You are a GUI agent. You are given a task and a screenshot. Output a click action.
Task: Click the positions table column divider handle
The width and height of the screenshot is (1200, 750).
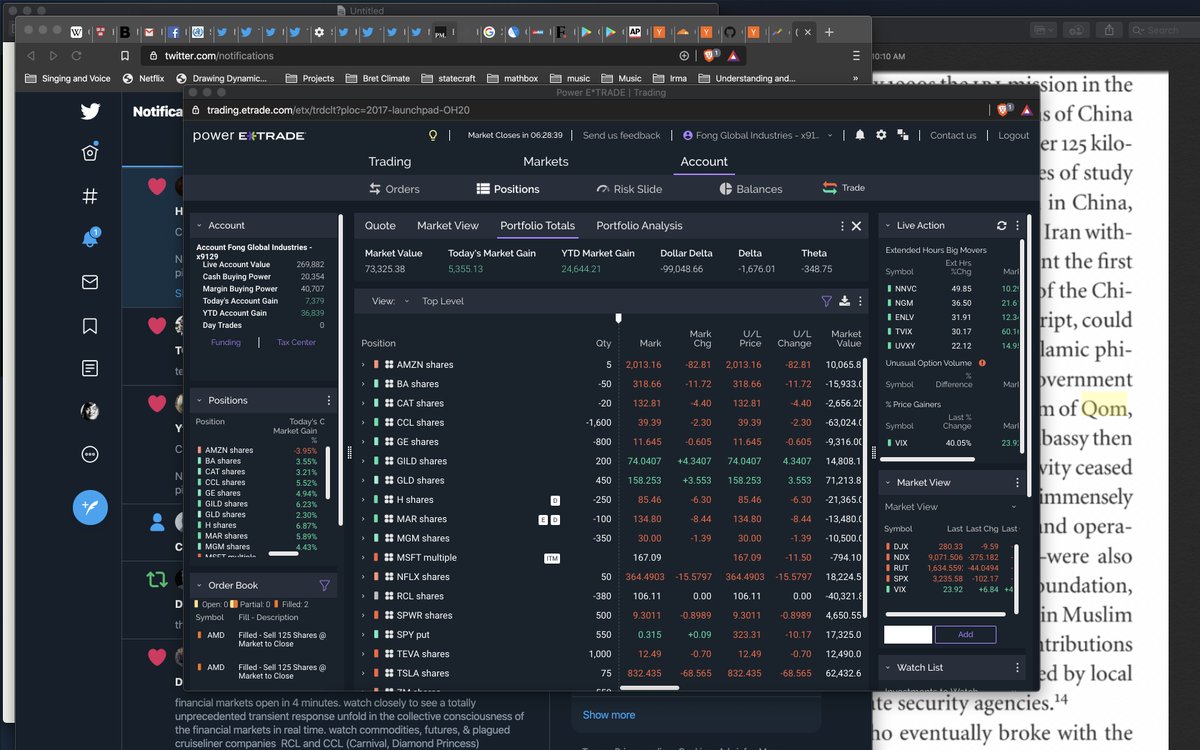coord(618,318)
